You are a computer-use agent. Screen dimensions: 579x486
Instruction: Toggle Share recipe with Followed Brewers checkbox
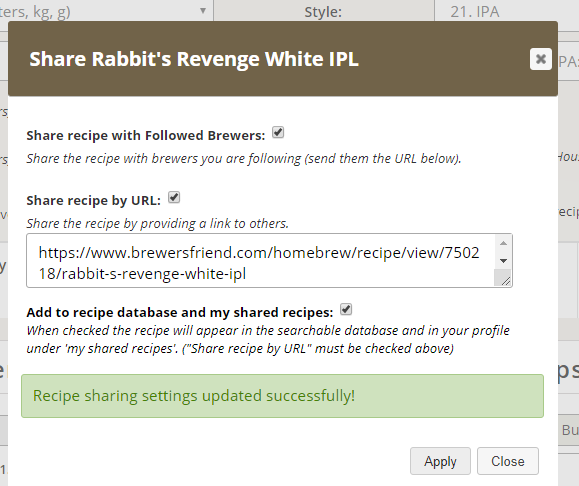278,132
